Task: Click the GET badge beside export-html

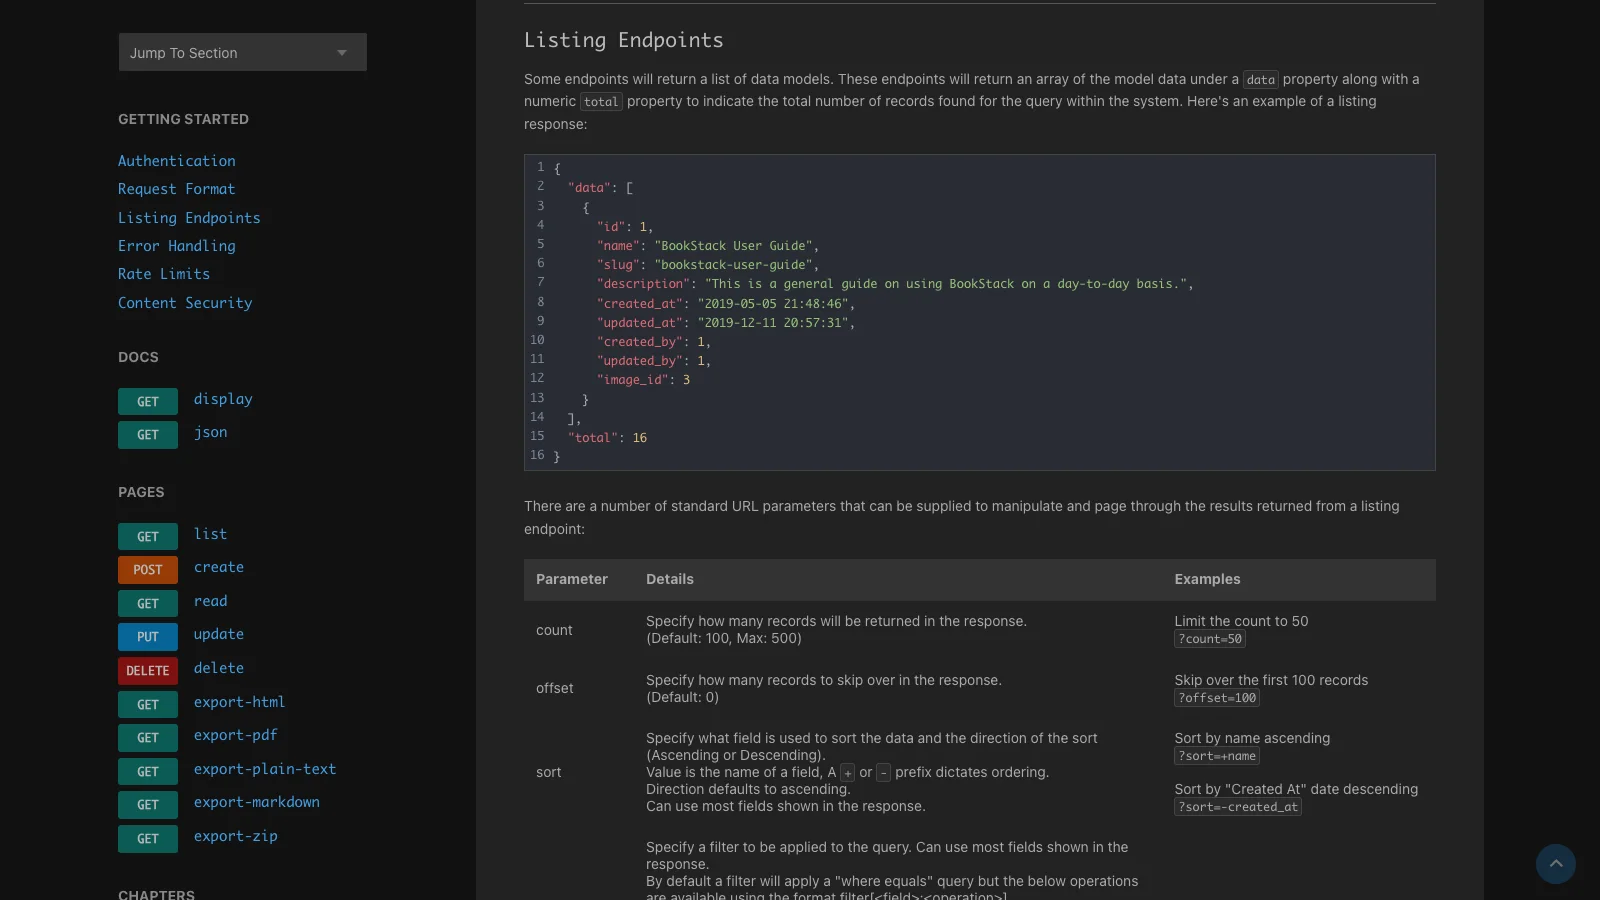Action: [x=148, y=705]
